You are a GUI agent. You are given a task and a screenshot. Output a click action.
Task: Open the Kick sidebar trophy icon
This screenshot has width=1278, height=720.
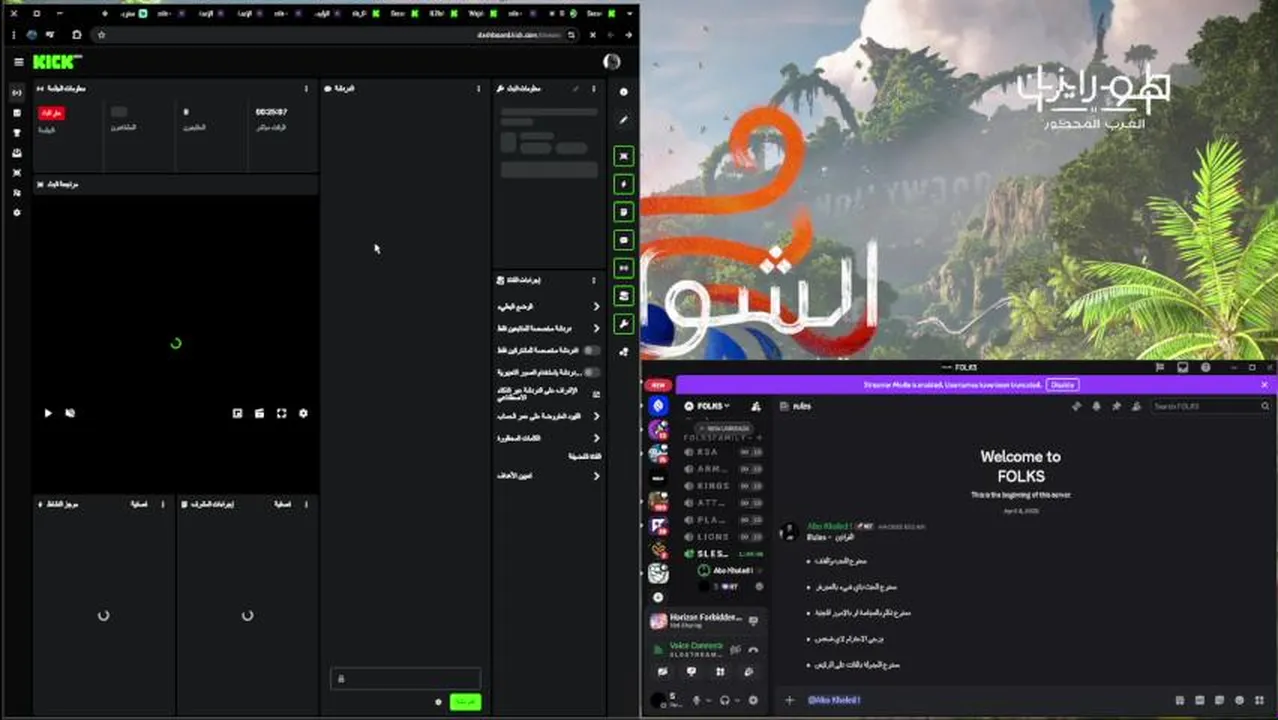pyautogui.click(x=17, y=133)
